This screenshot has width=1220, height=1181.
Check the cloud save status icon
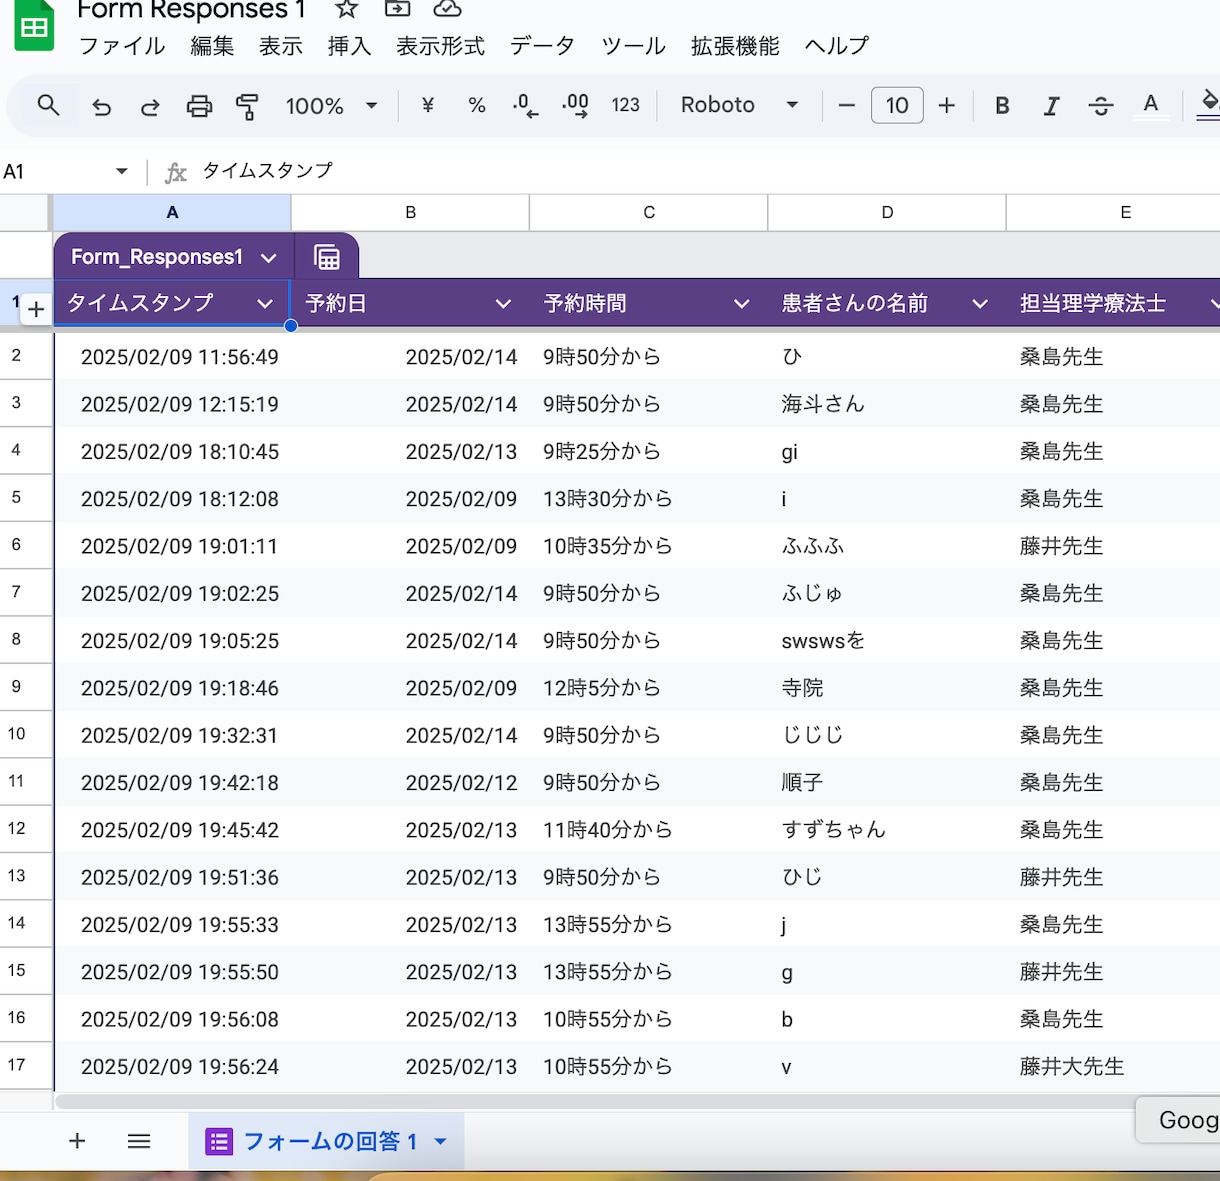(447, 9)
